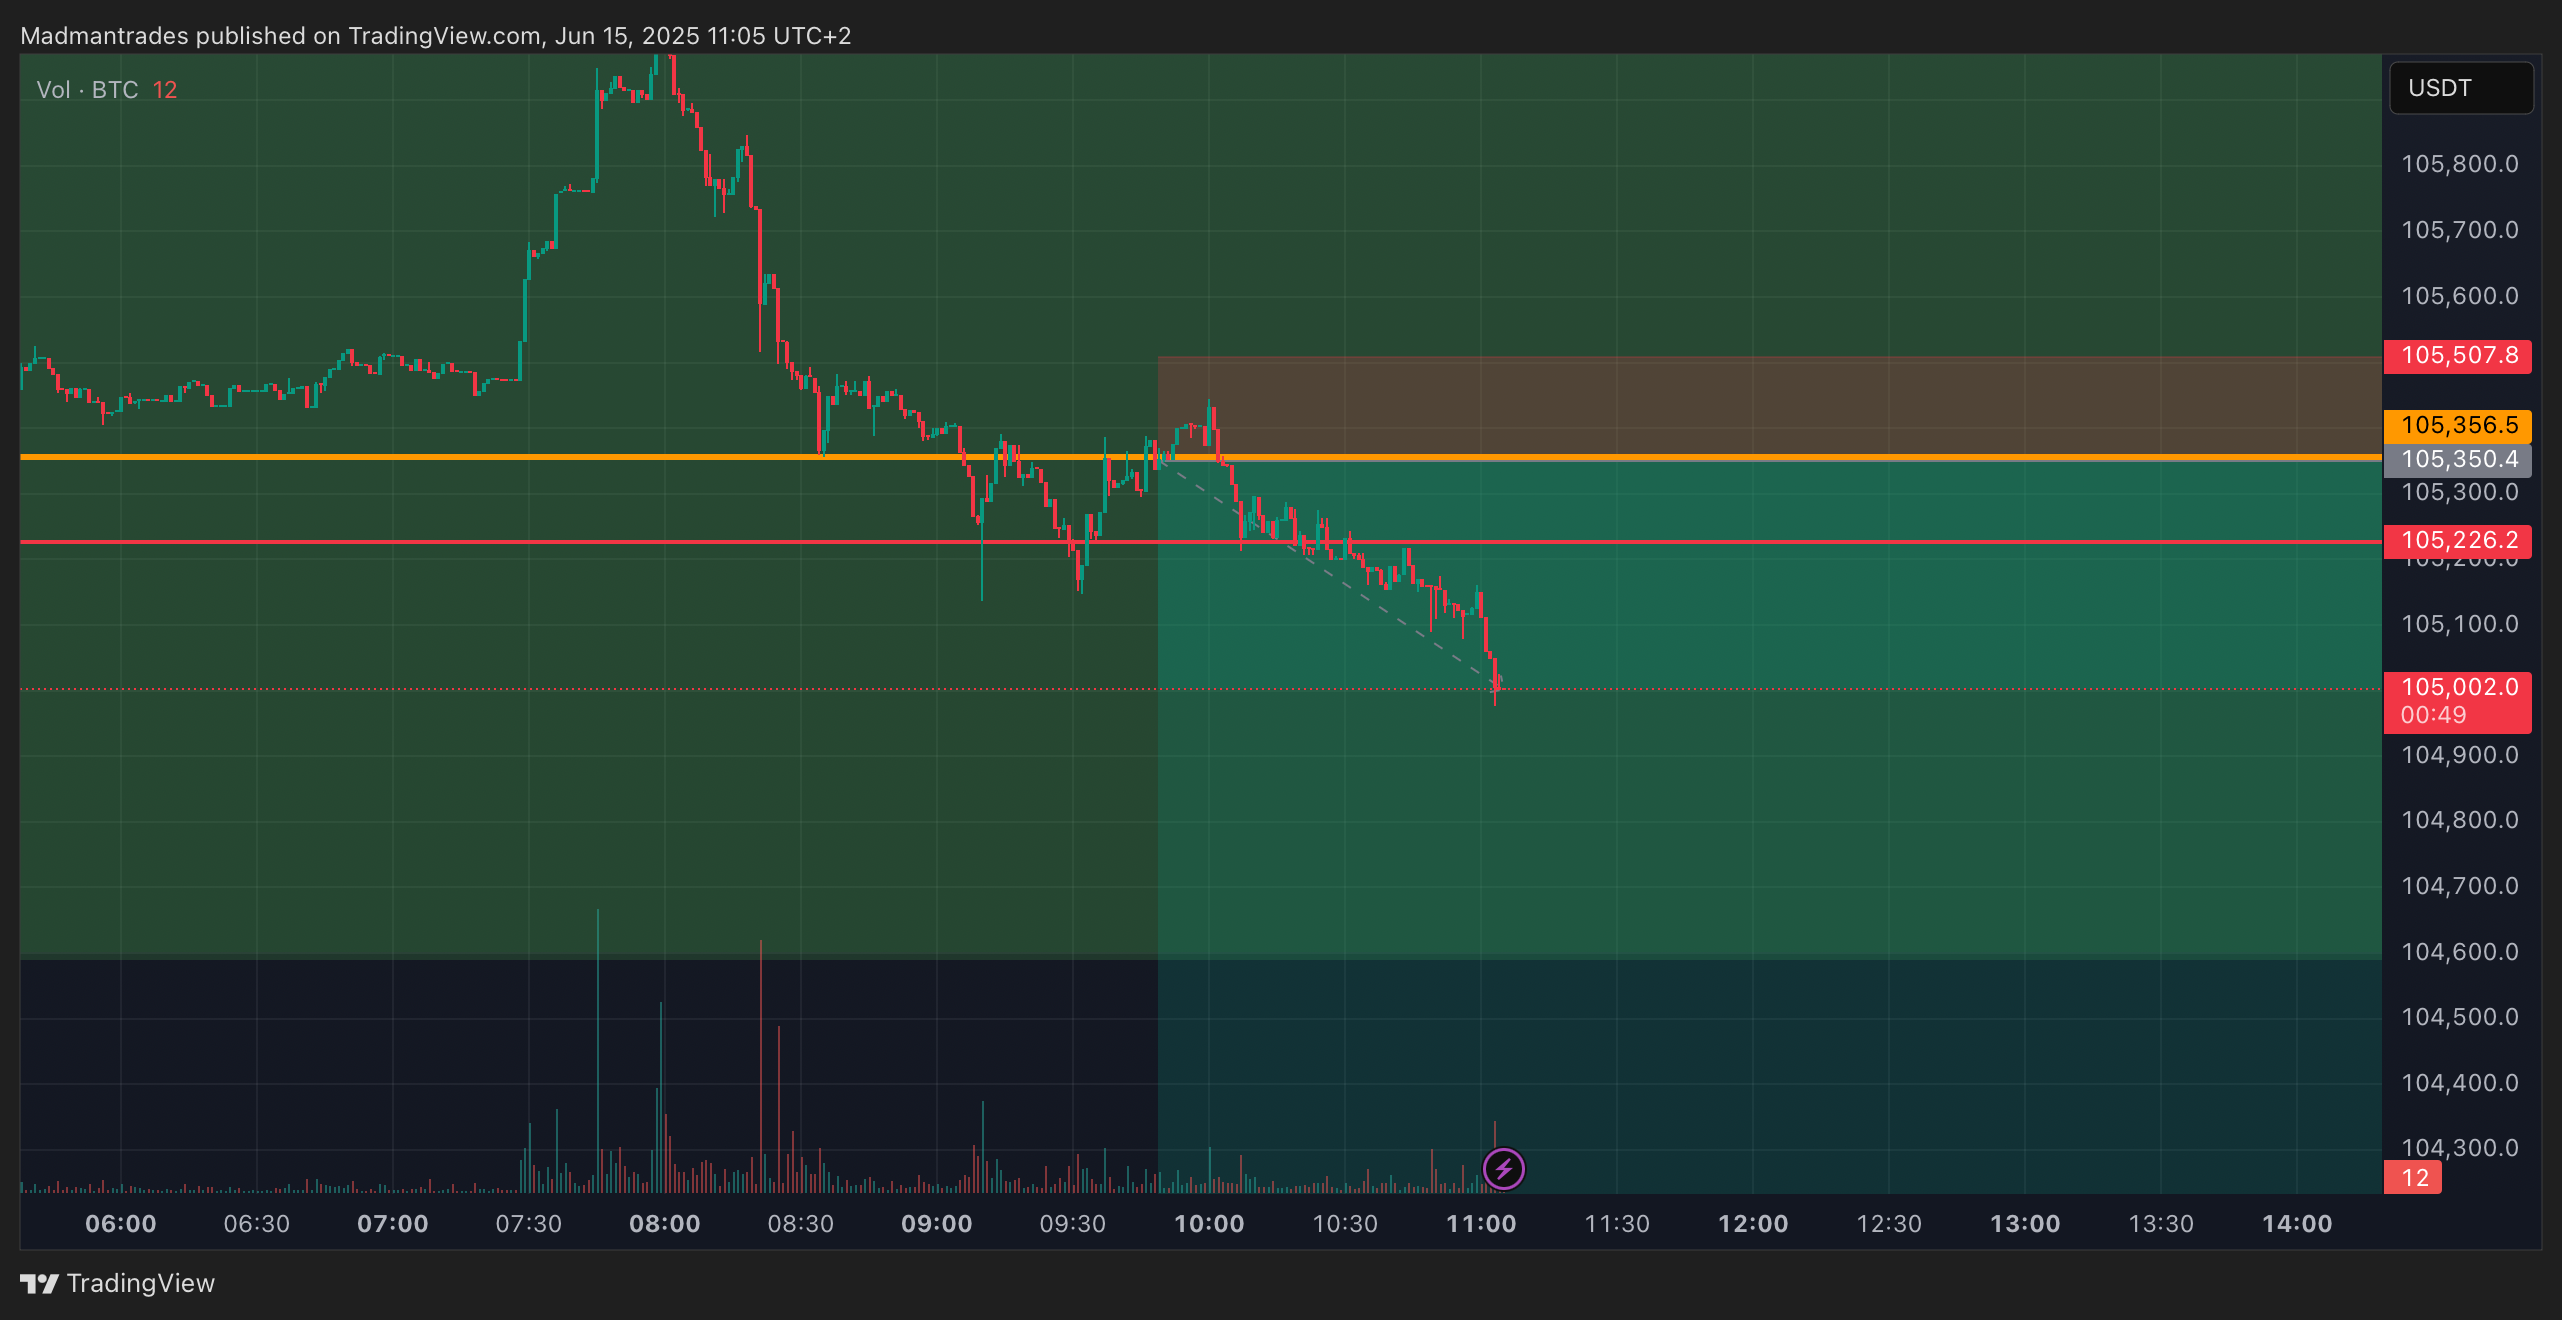Click the current price label 105,002.0
The height and width of the screenshot is (1320, 2562).
point(2459,687)
